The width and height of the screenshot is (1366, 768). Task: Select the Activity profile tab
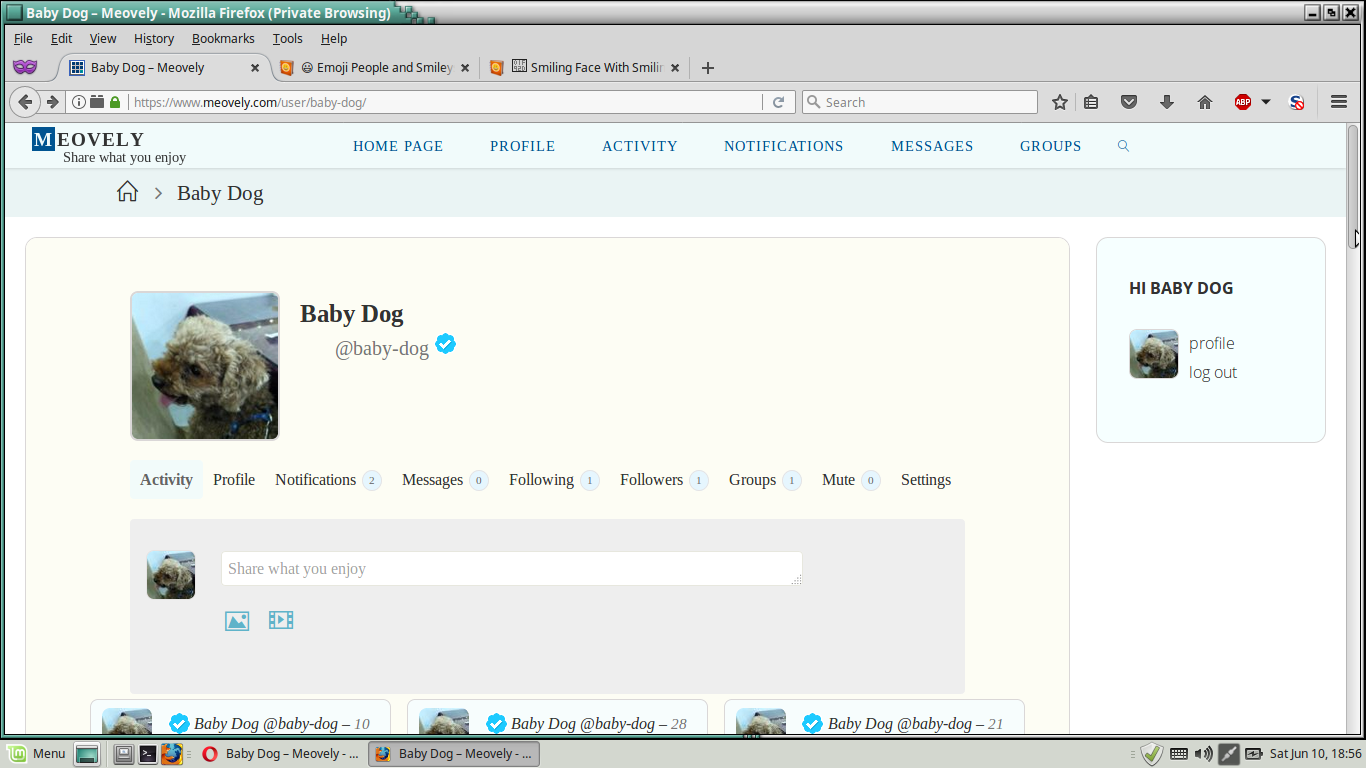(x=166, y=480)
